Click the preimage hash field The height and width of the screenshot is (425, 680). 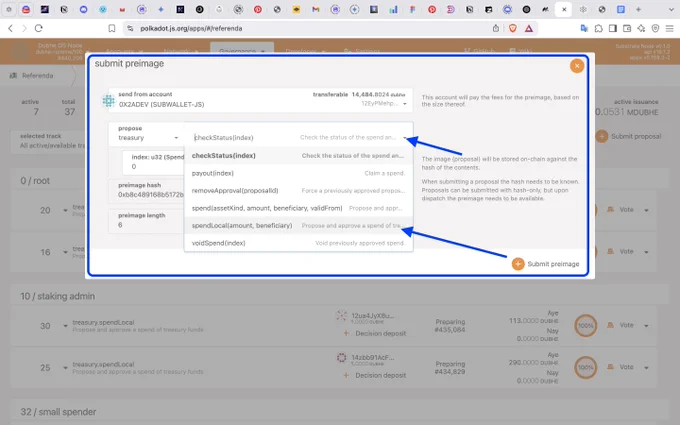(x=147, y=190)
